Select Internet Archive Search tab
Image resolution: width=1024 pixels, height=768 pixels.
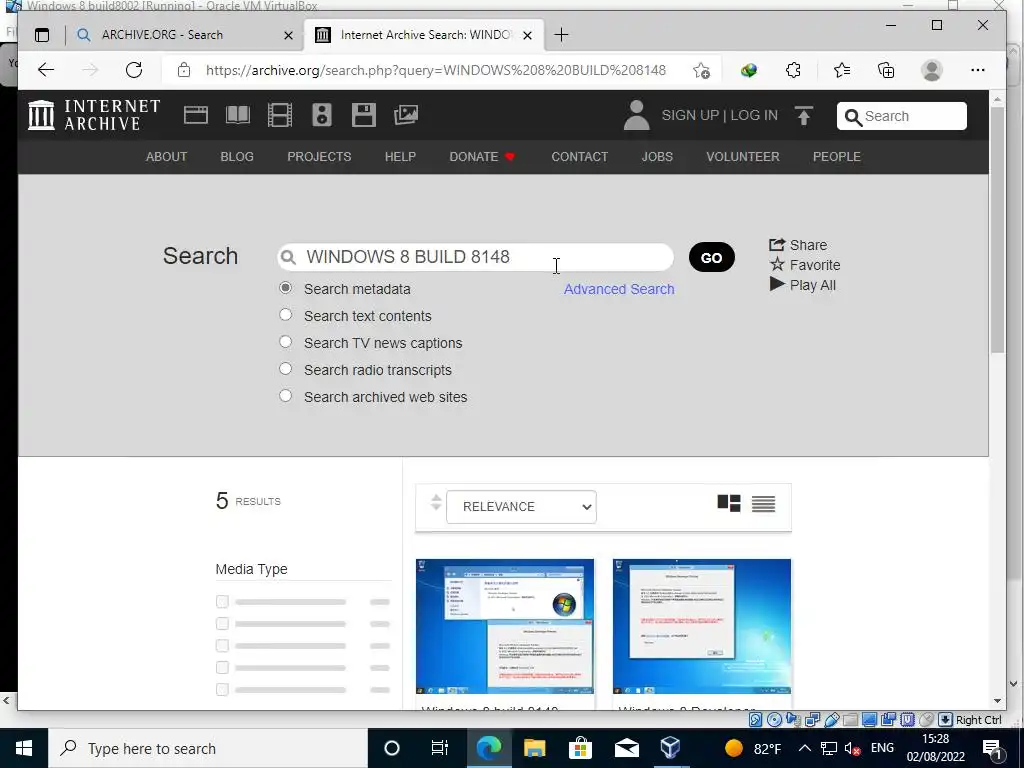tap(424, 35)
